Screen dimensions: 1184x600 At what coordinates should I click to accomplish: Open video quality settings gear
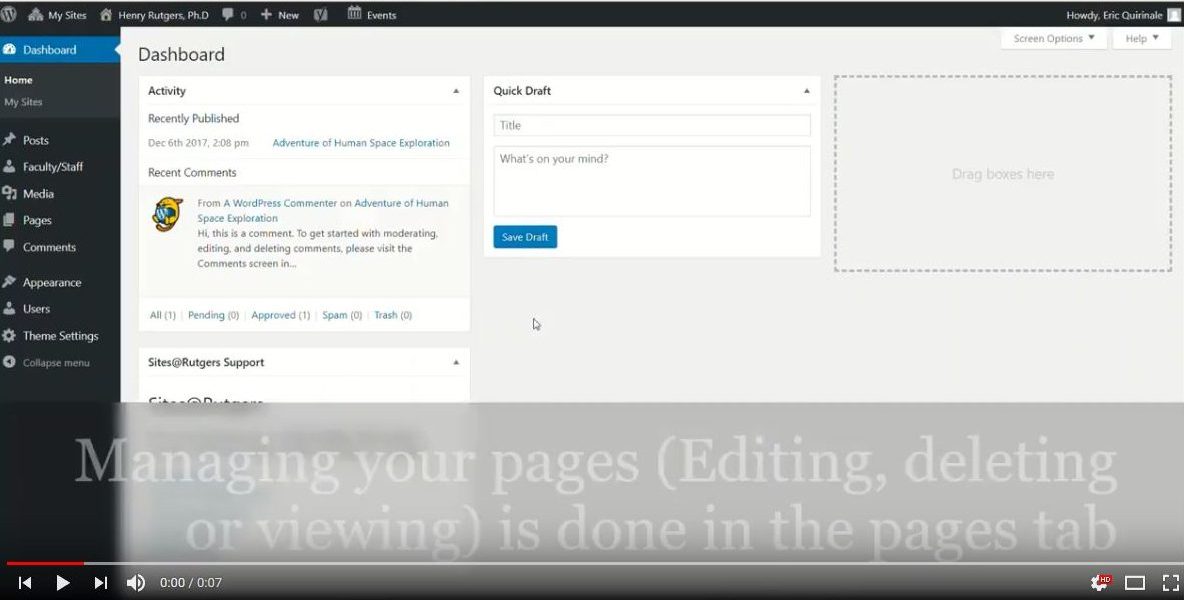coord(1099,582)
